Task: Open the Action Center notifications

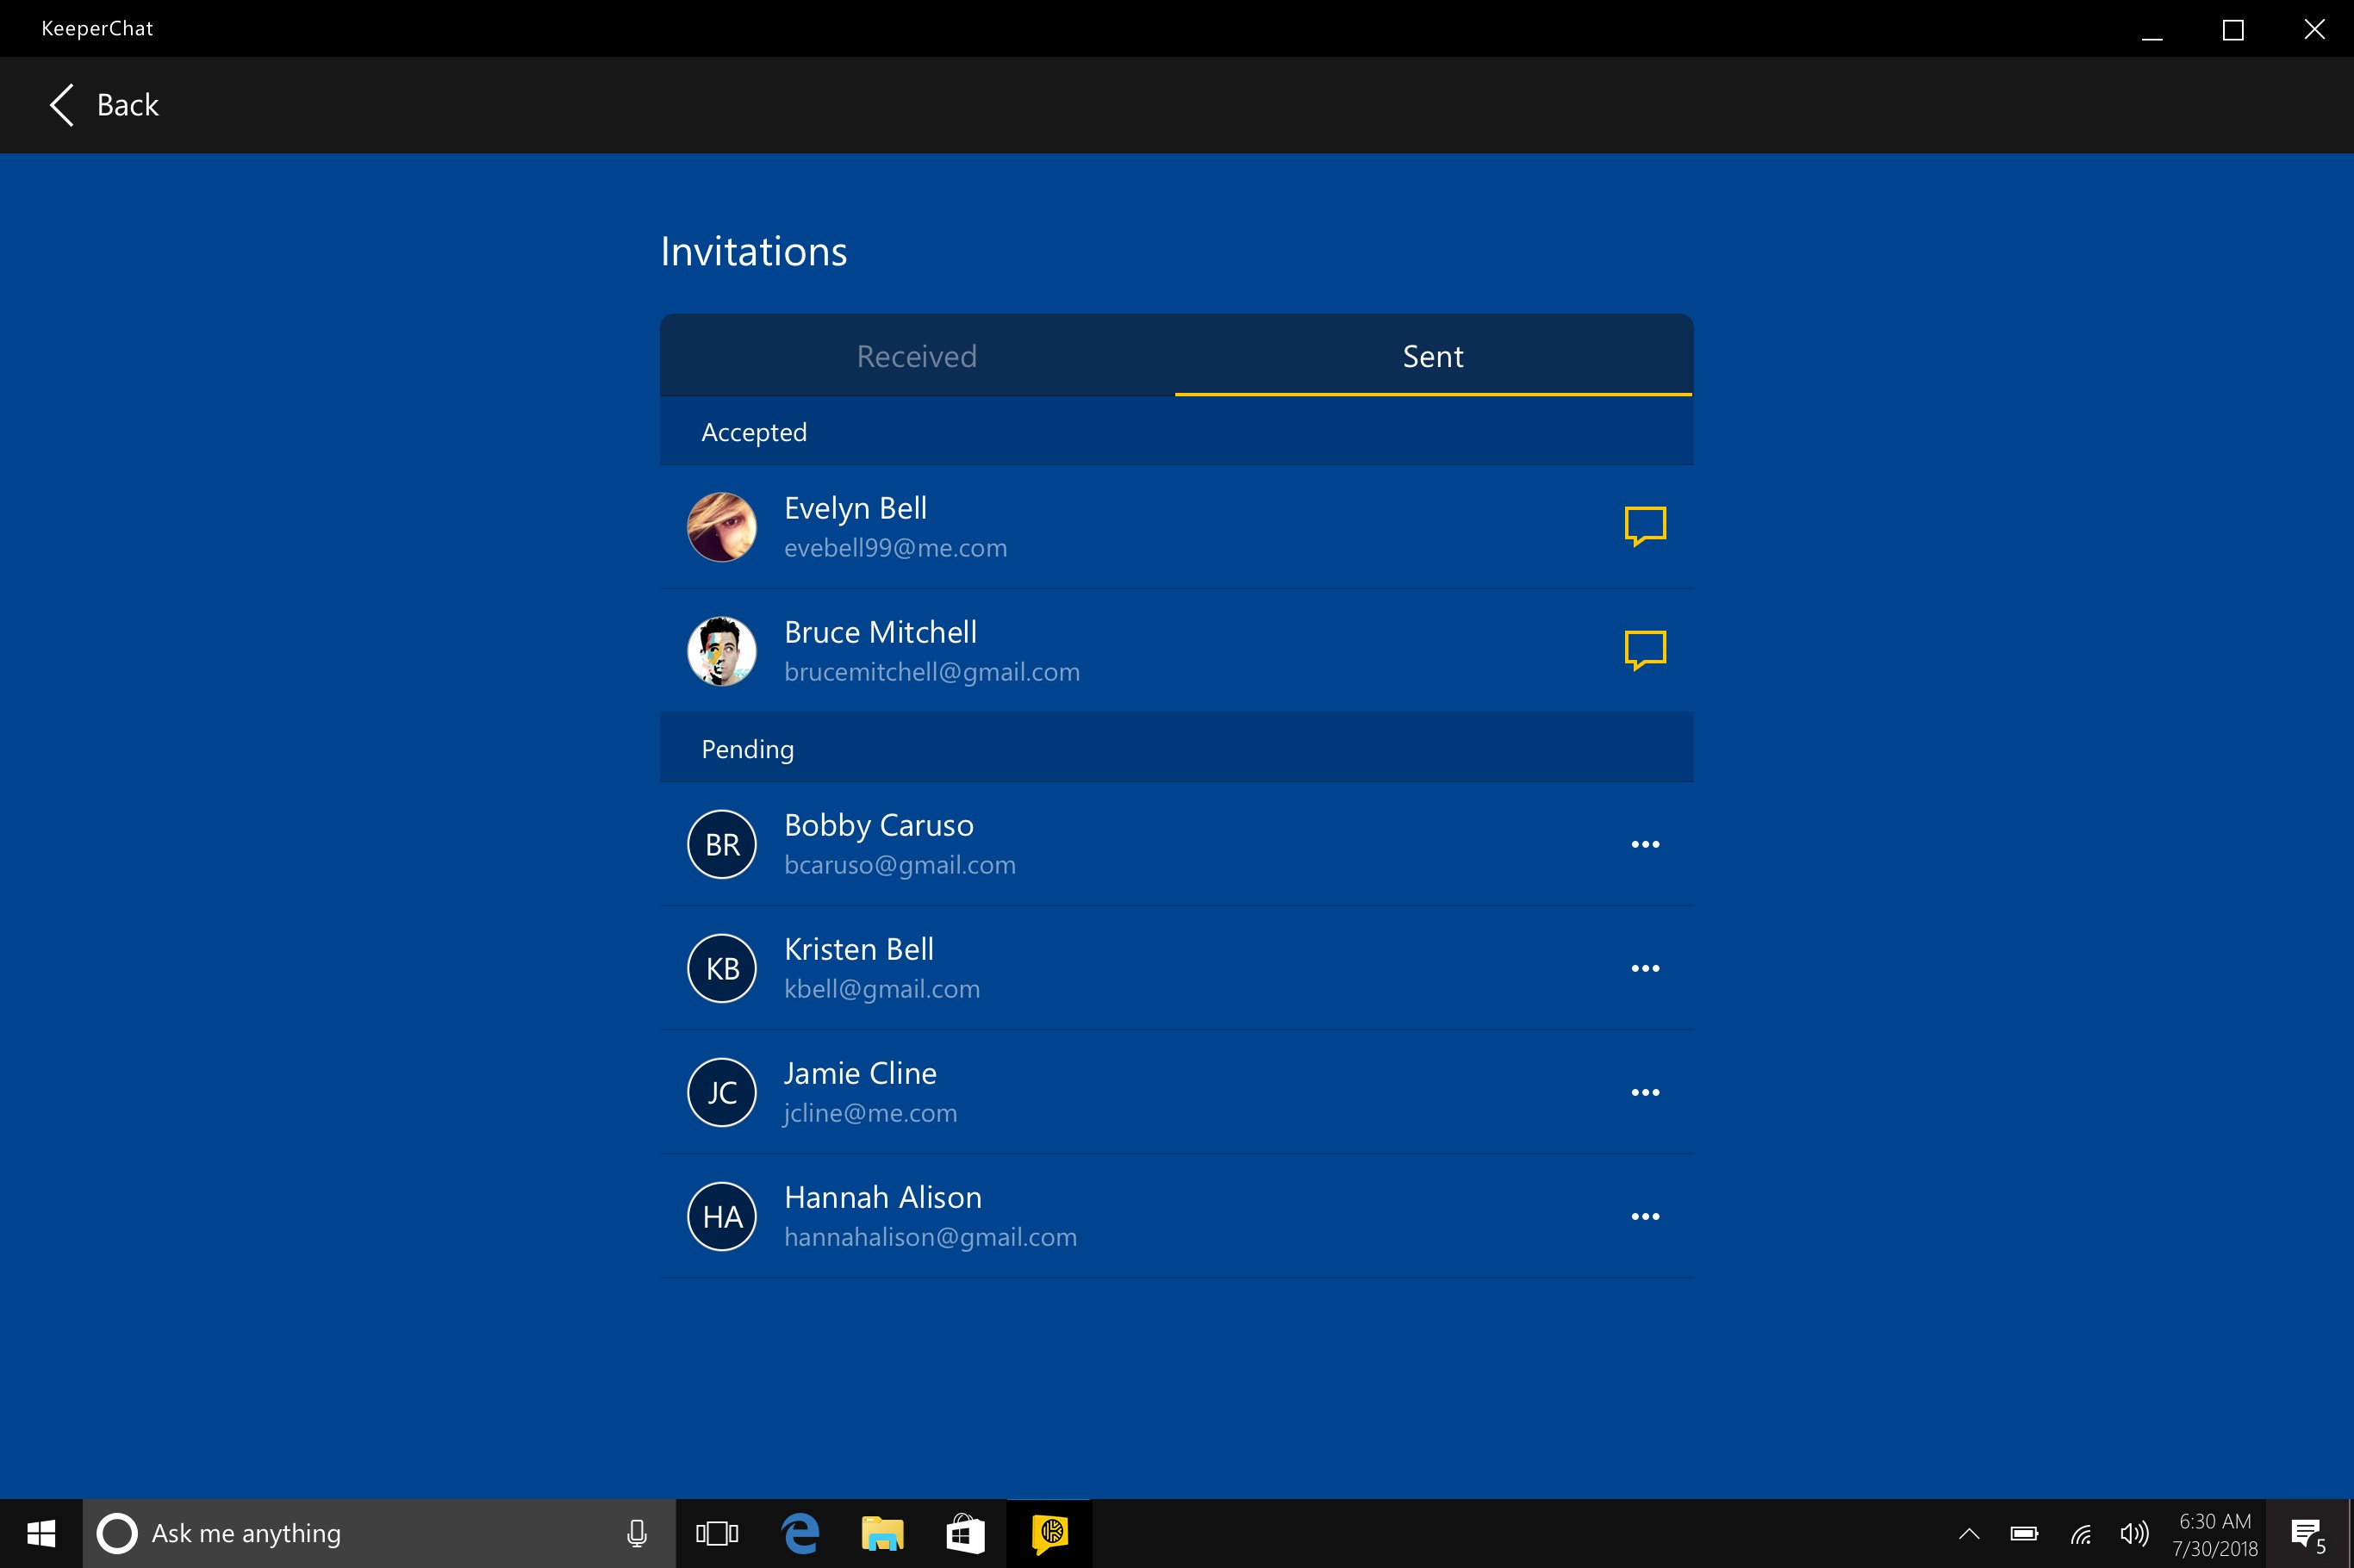Action: (2304, 1532)
